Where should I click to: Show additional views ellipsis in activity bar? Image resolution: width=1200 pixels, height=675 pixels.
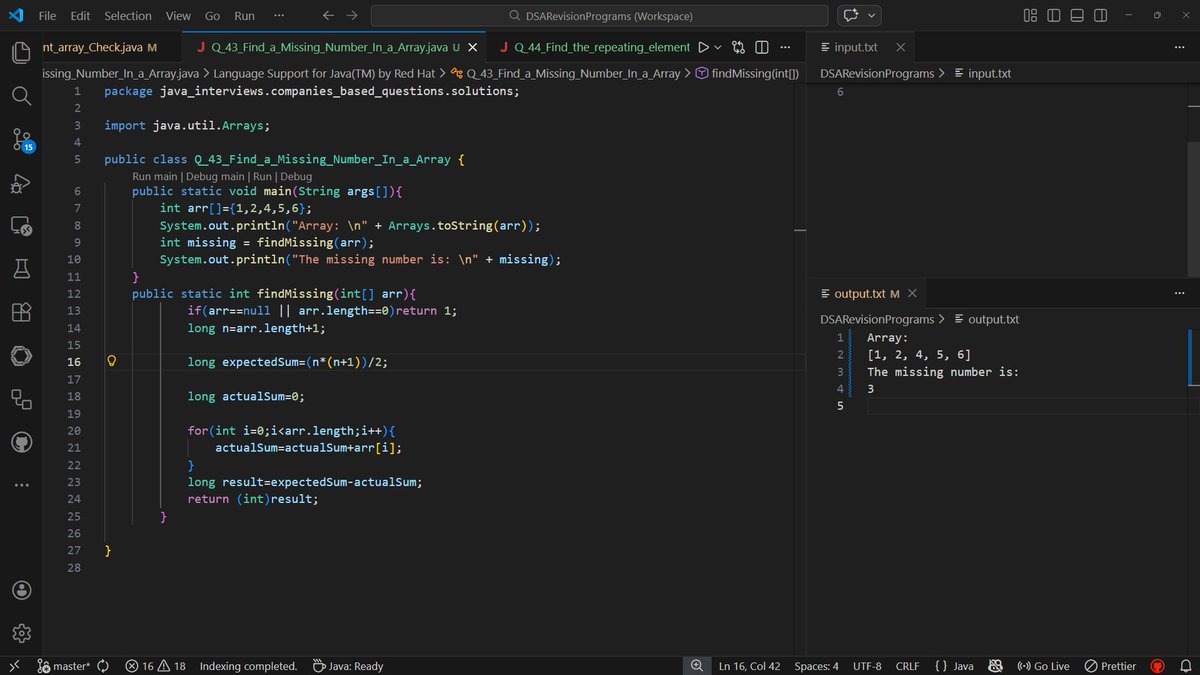pyautogui.click(x=22, y=485)
